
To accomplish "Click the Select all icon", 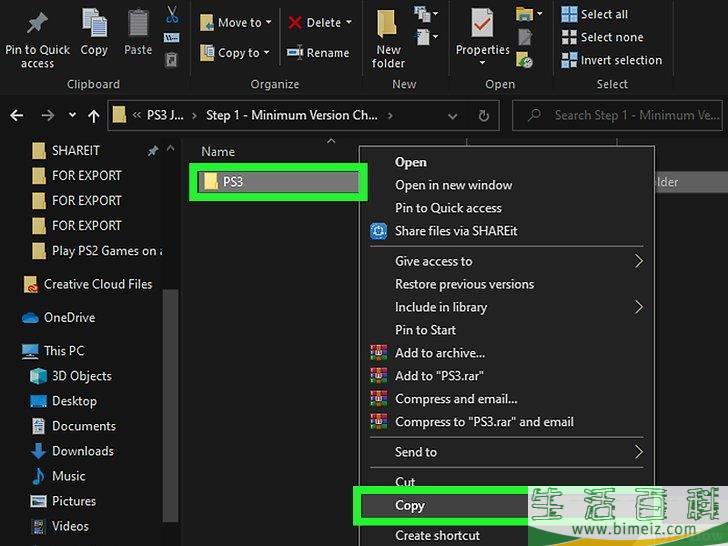I will [x=569, y=14].
